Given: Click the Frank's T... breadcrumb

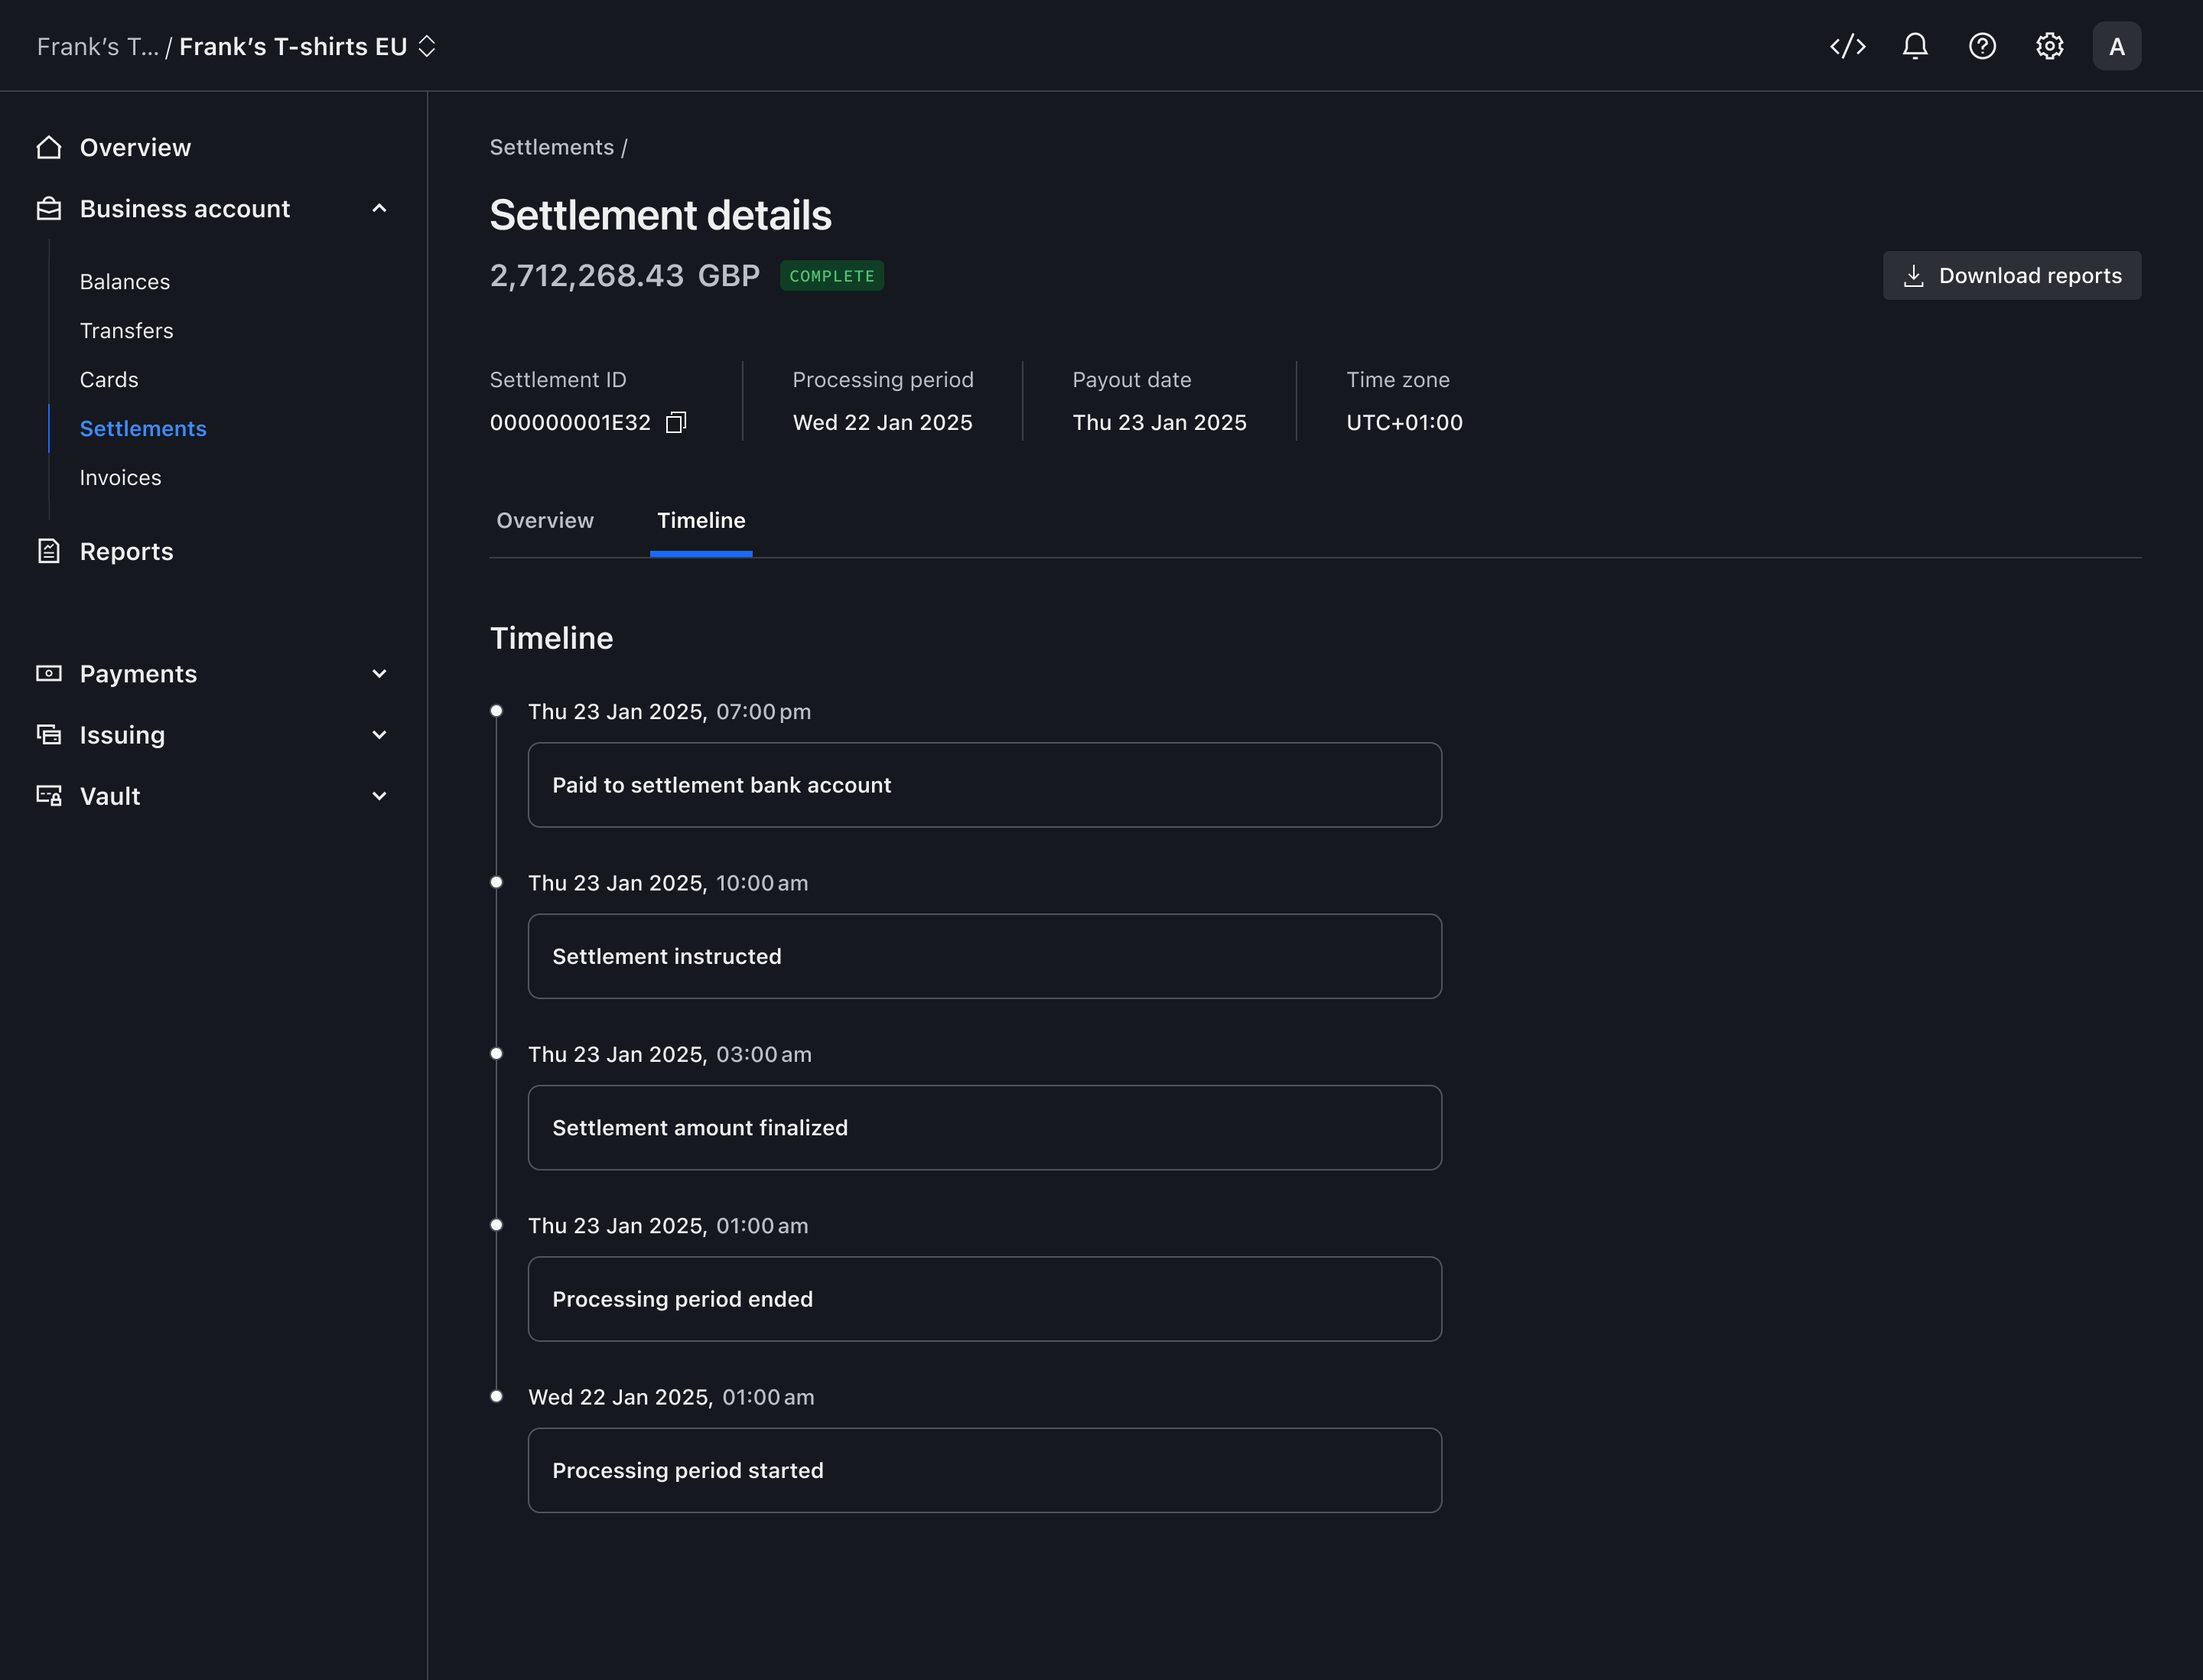Looking at the screenshot, I should pyautogui.click(x=98, y=46).
